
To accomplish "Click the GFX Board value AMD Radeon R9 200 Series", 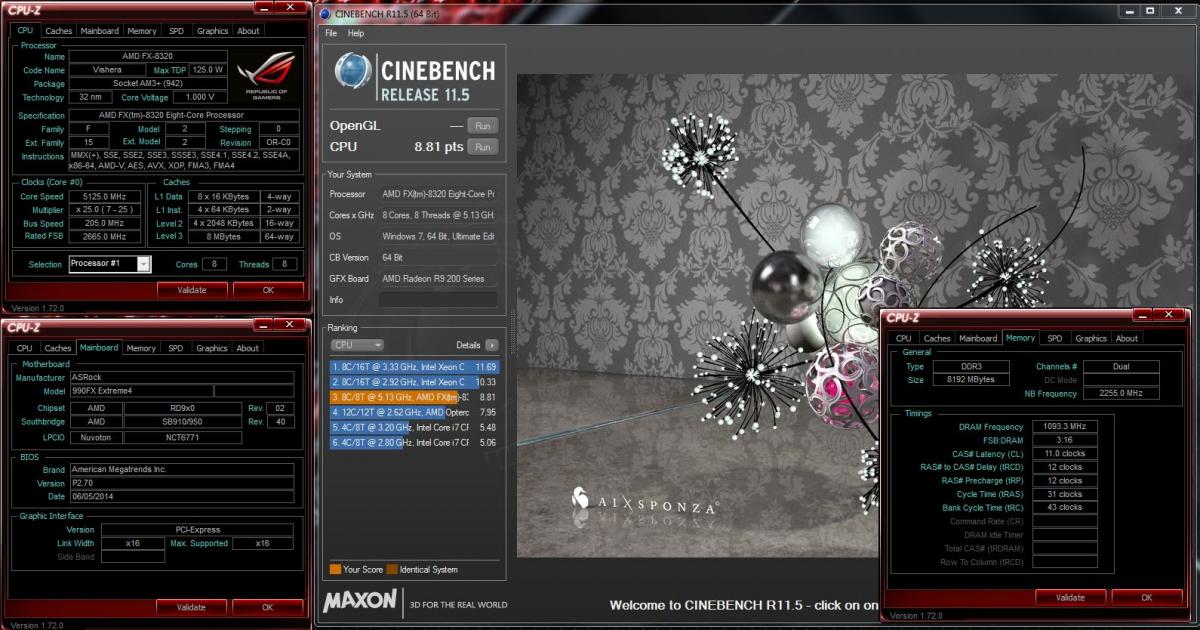I will [438, 278].
